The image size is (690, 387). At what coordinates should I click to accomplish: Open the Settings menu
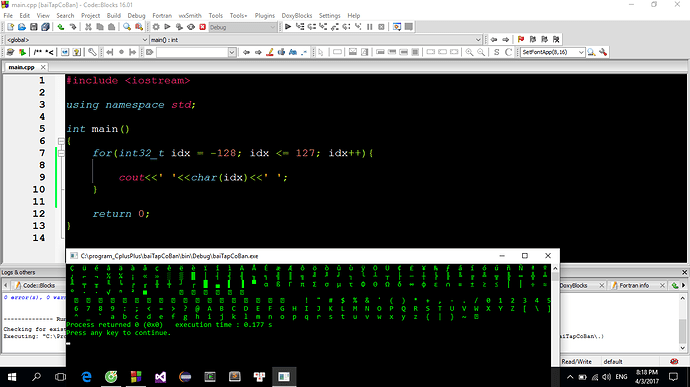point(330,15)
